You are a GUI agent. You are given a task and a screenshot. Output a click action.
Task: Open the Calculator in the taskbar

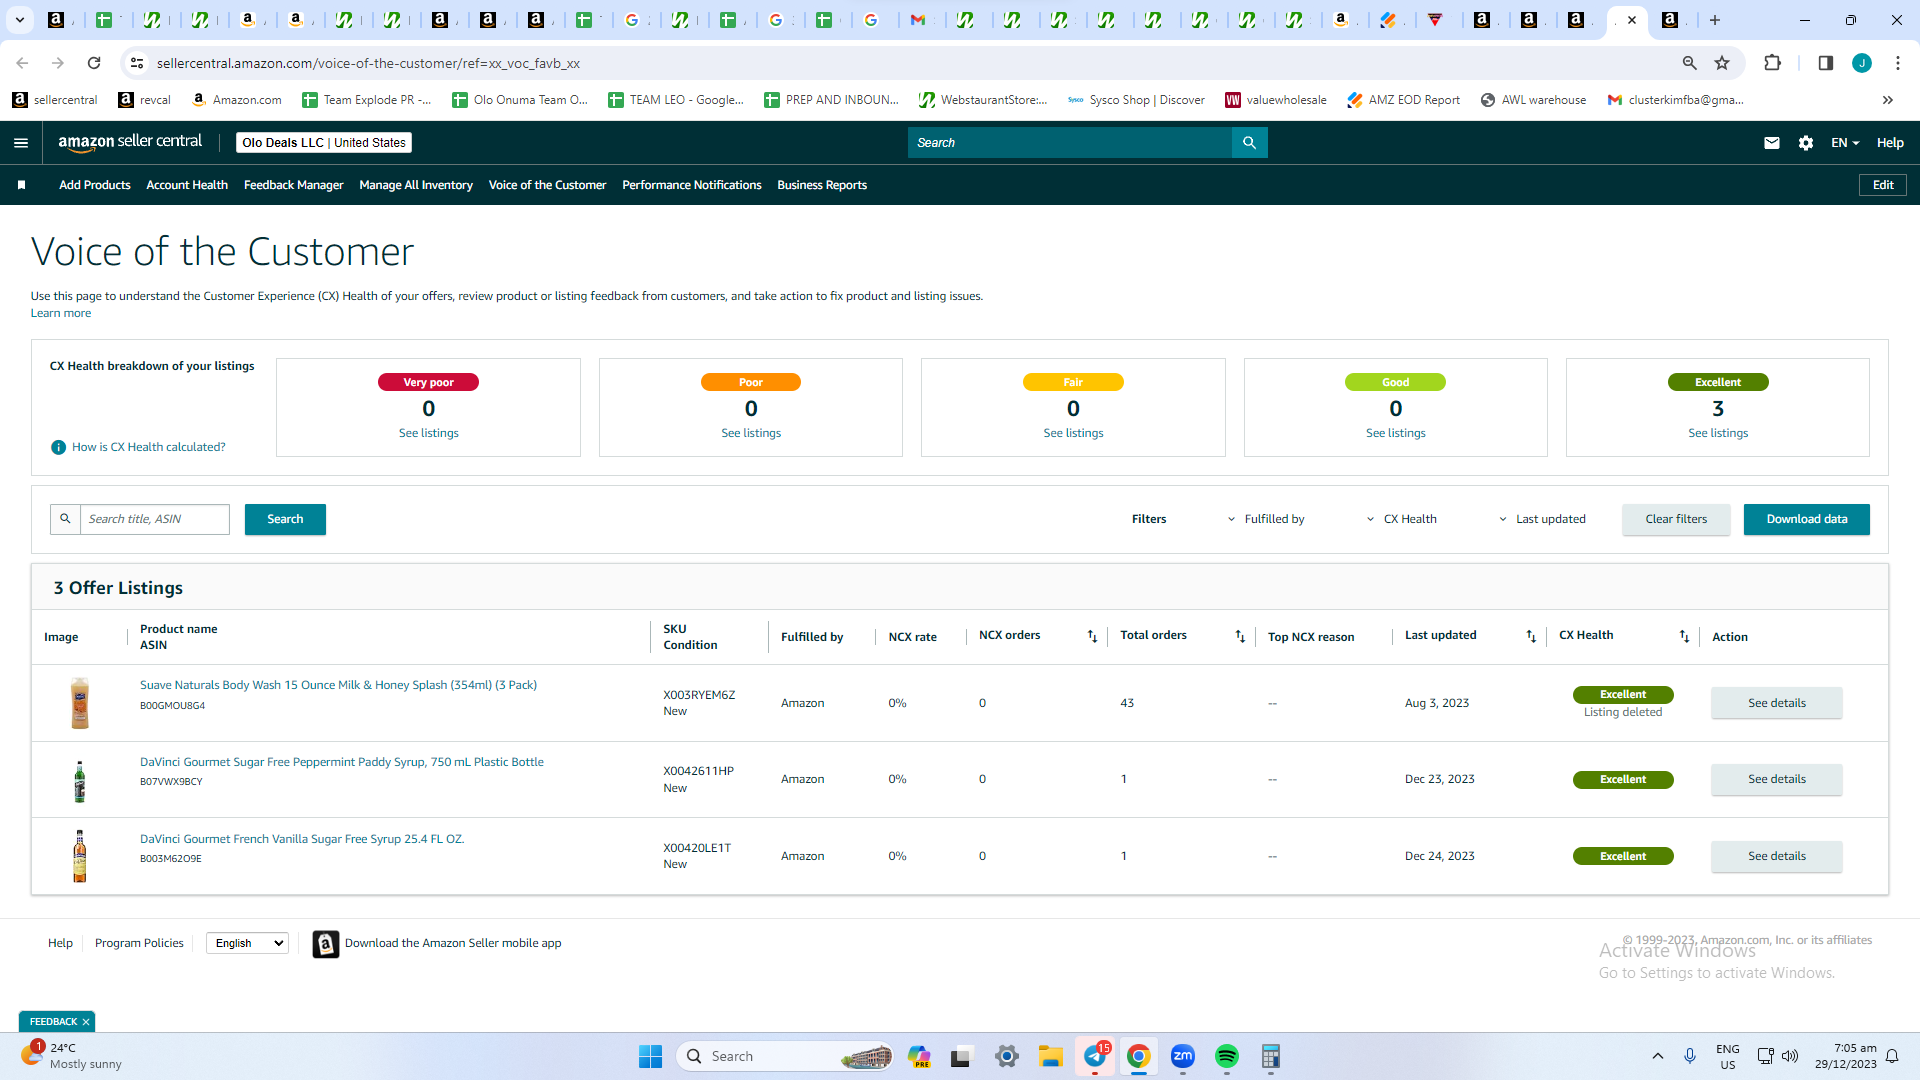(x=1271, y=1056)
